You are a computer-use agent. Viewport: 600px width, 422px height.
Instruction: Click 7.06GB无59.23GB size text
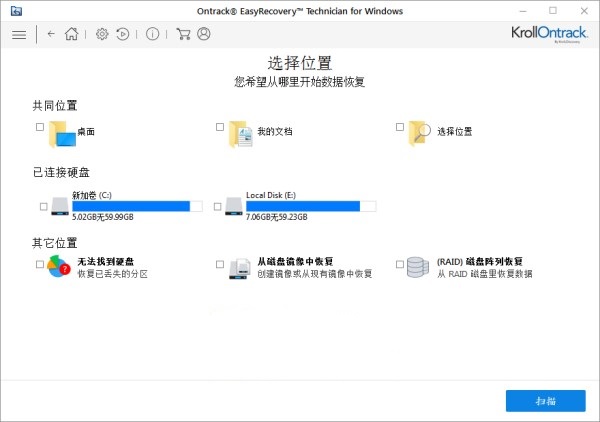click(277, 217)
